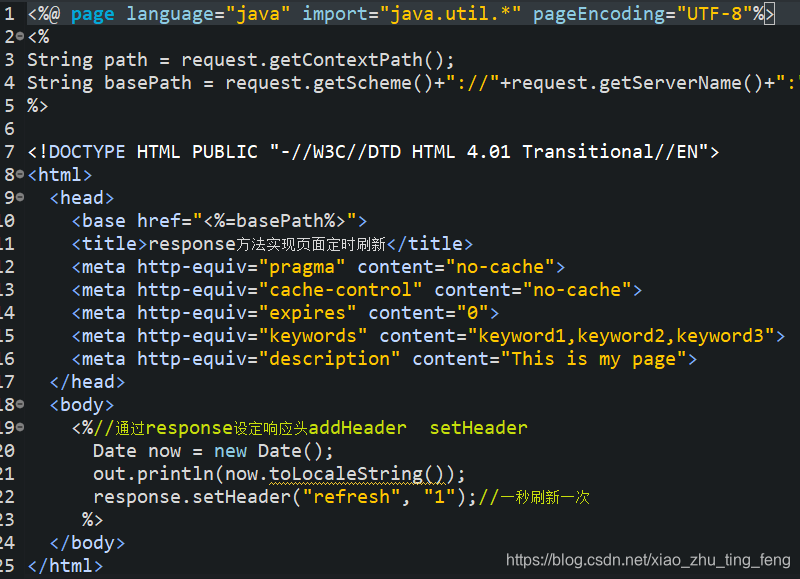
Task: Click the "java.util.*" import value
Action: (456, 14)
